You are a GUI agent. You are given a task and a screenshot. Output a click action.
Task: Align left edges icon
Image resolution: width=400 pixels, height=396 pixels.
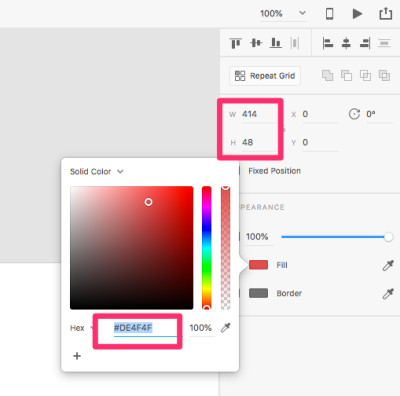[x=328, y=43]
